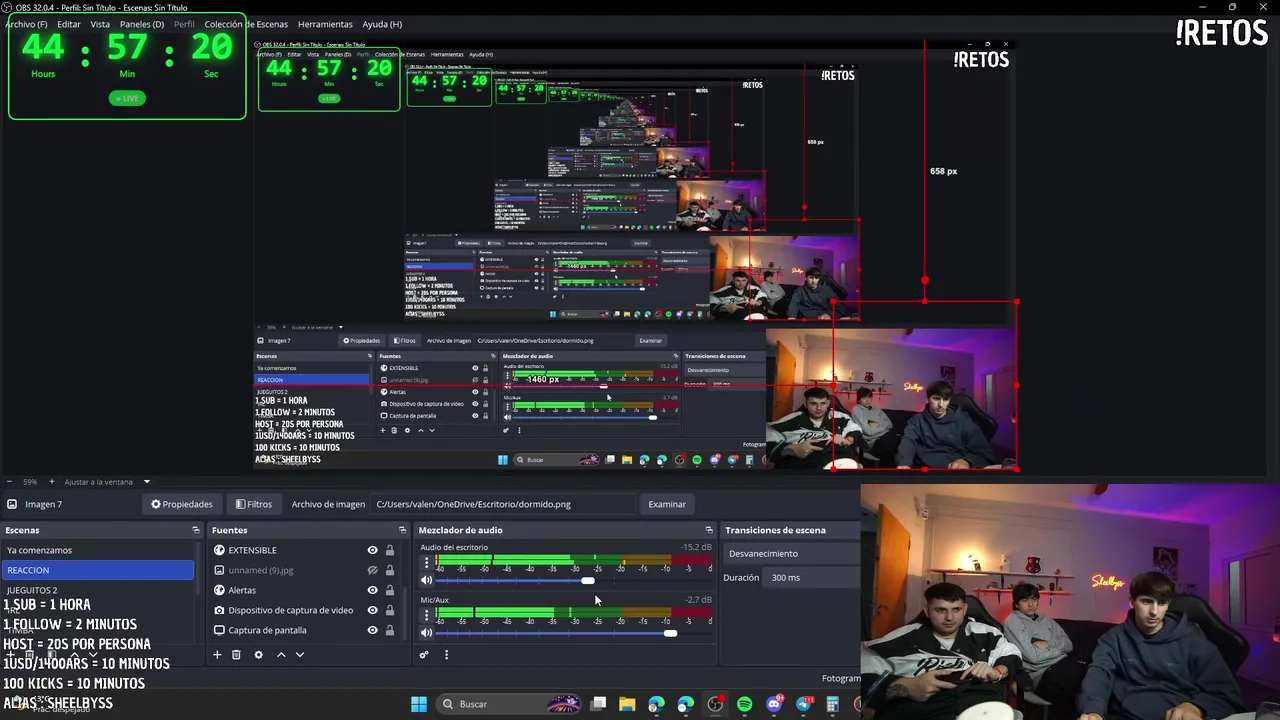Open the Ayuda (H) menu
The width and height of the screenshot is (1280, 720).
382,24
